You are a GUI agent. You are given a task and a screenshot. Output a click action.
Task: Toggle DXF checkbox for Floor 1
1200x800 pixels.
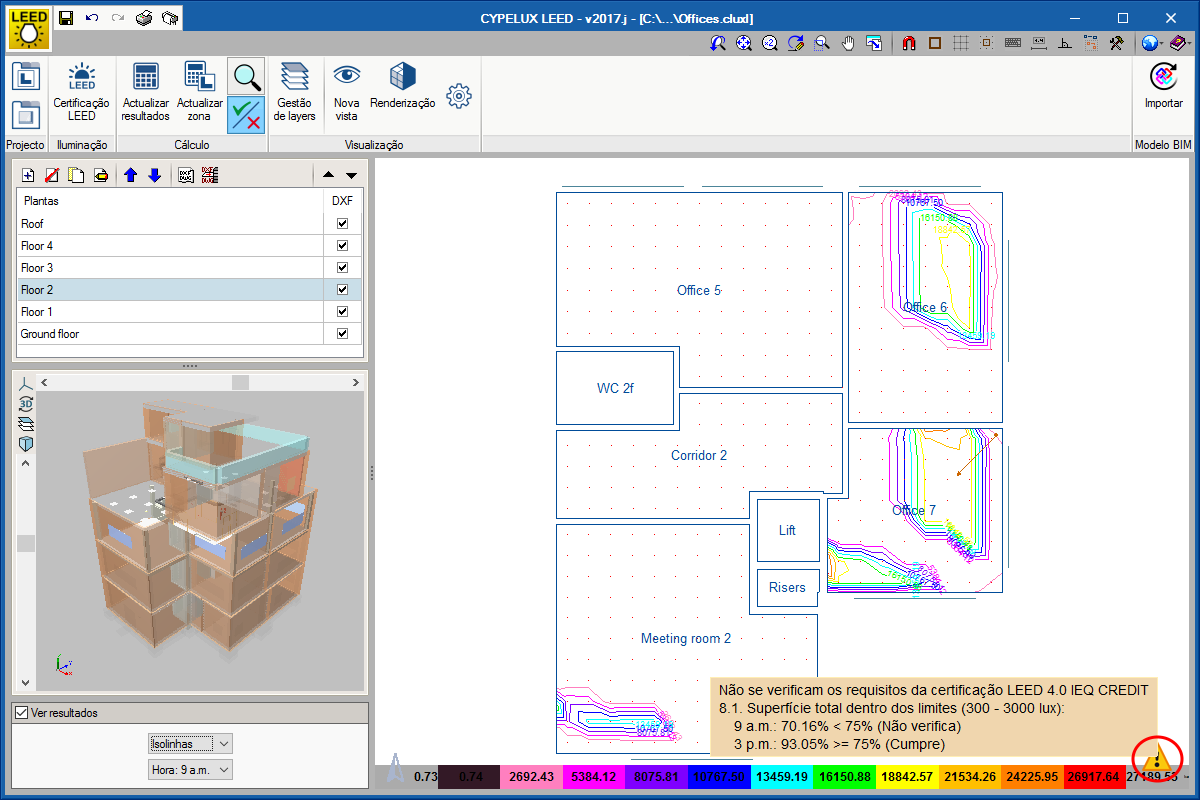pyautogui.click(x=342, y=312)
